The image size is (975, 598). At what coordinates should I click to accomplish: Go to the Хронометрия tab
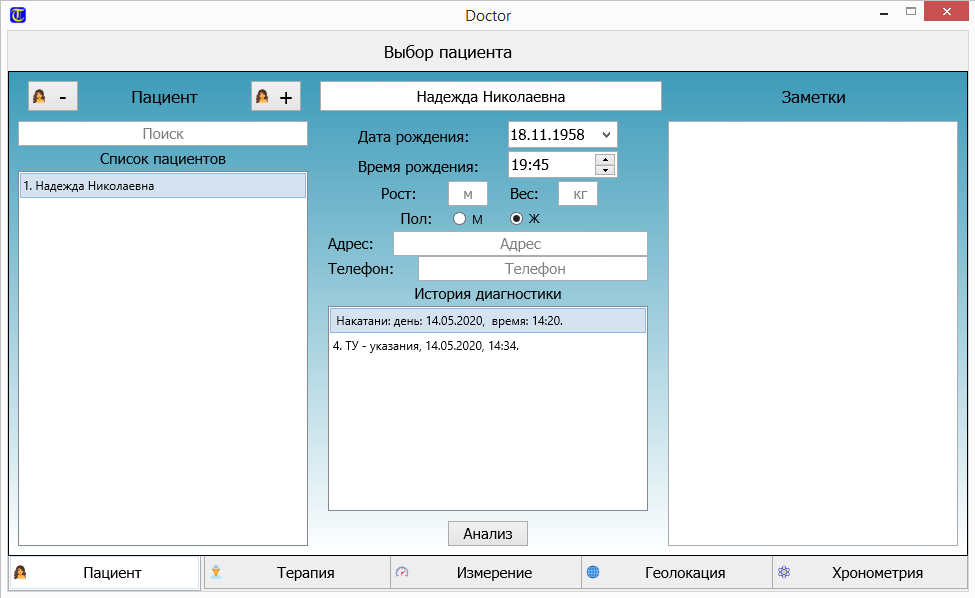(x=868, y=573)
